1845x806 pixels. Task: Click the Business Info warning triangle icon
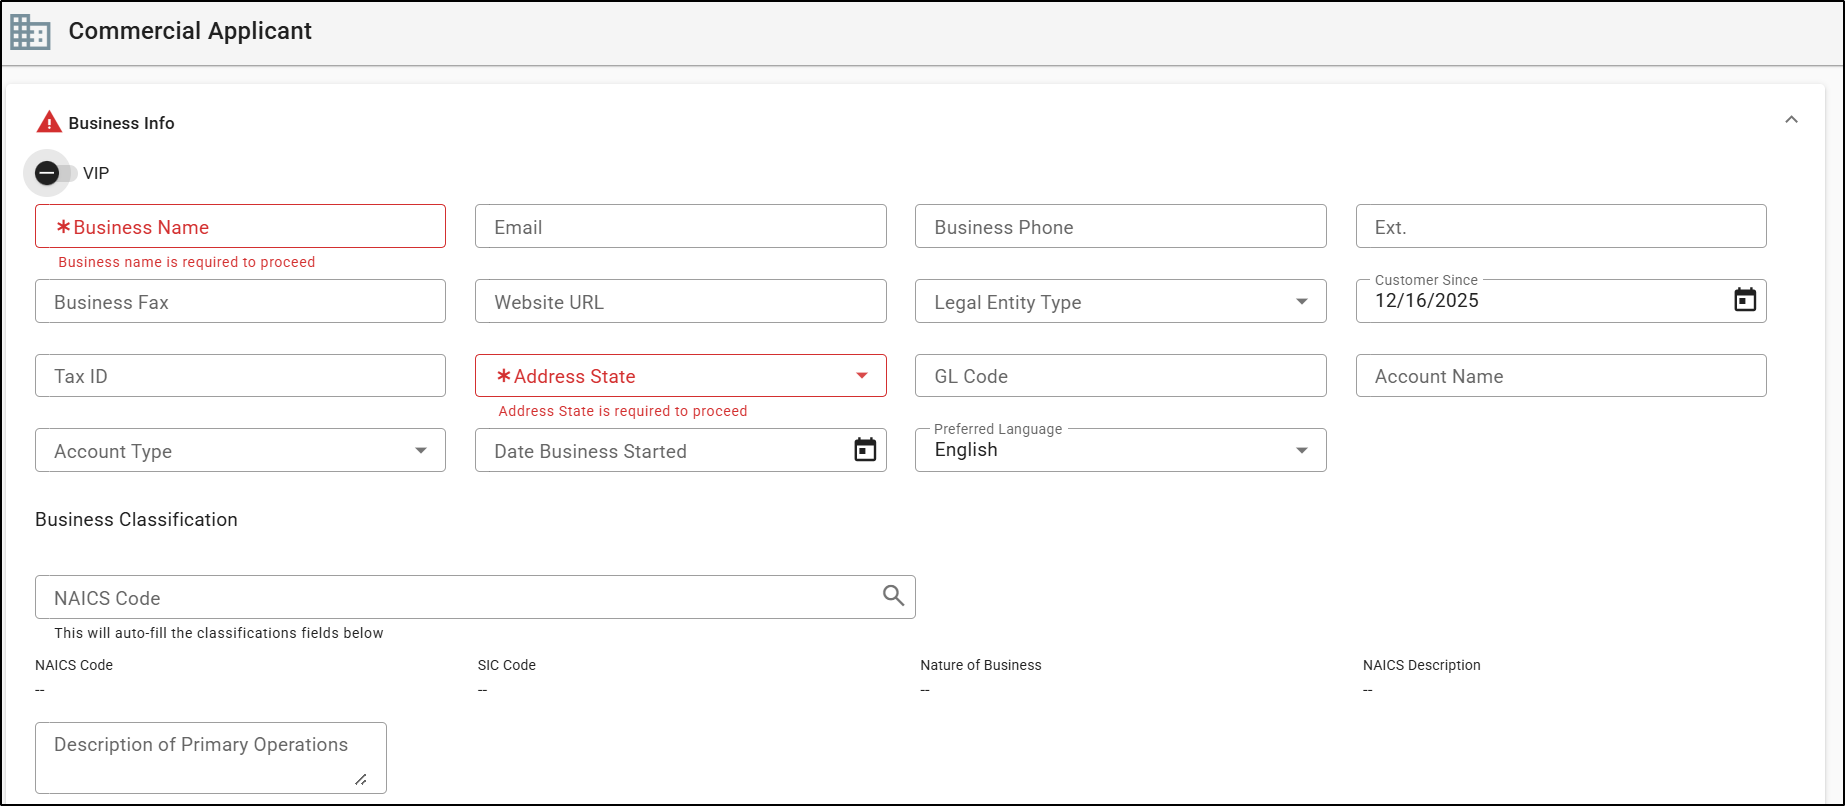[x=49, y=122]
